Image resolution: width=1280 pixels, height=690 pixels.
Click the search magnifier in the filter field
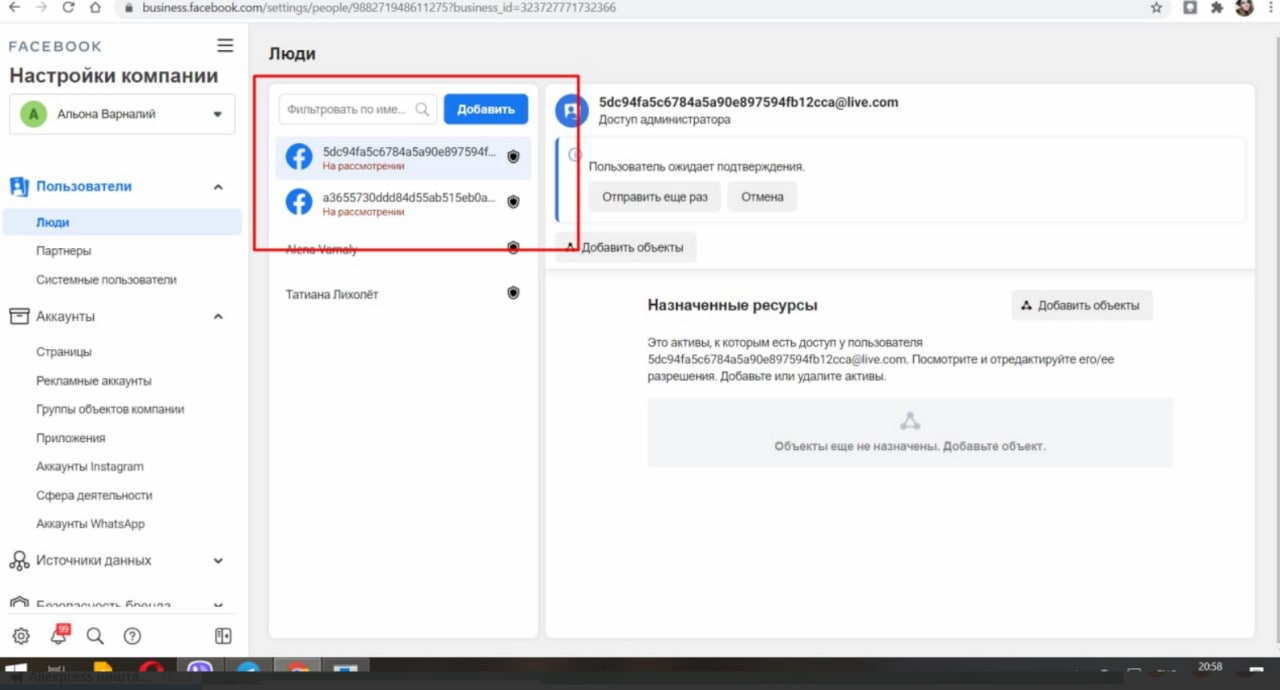(423, 109)
